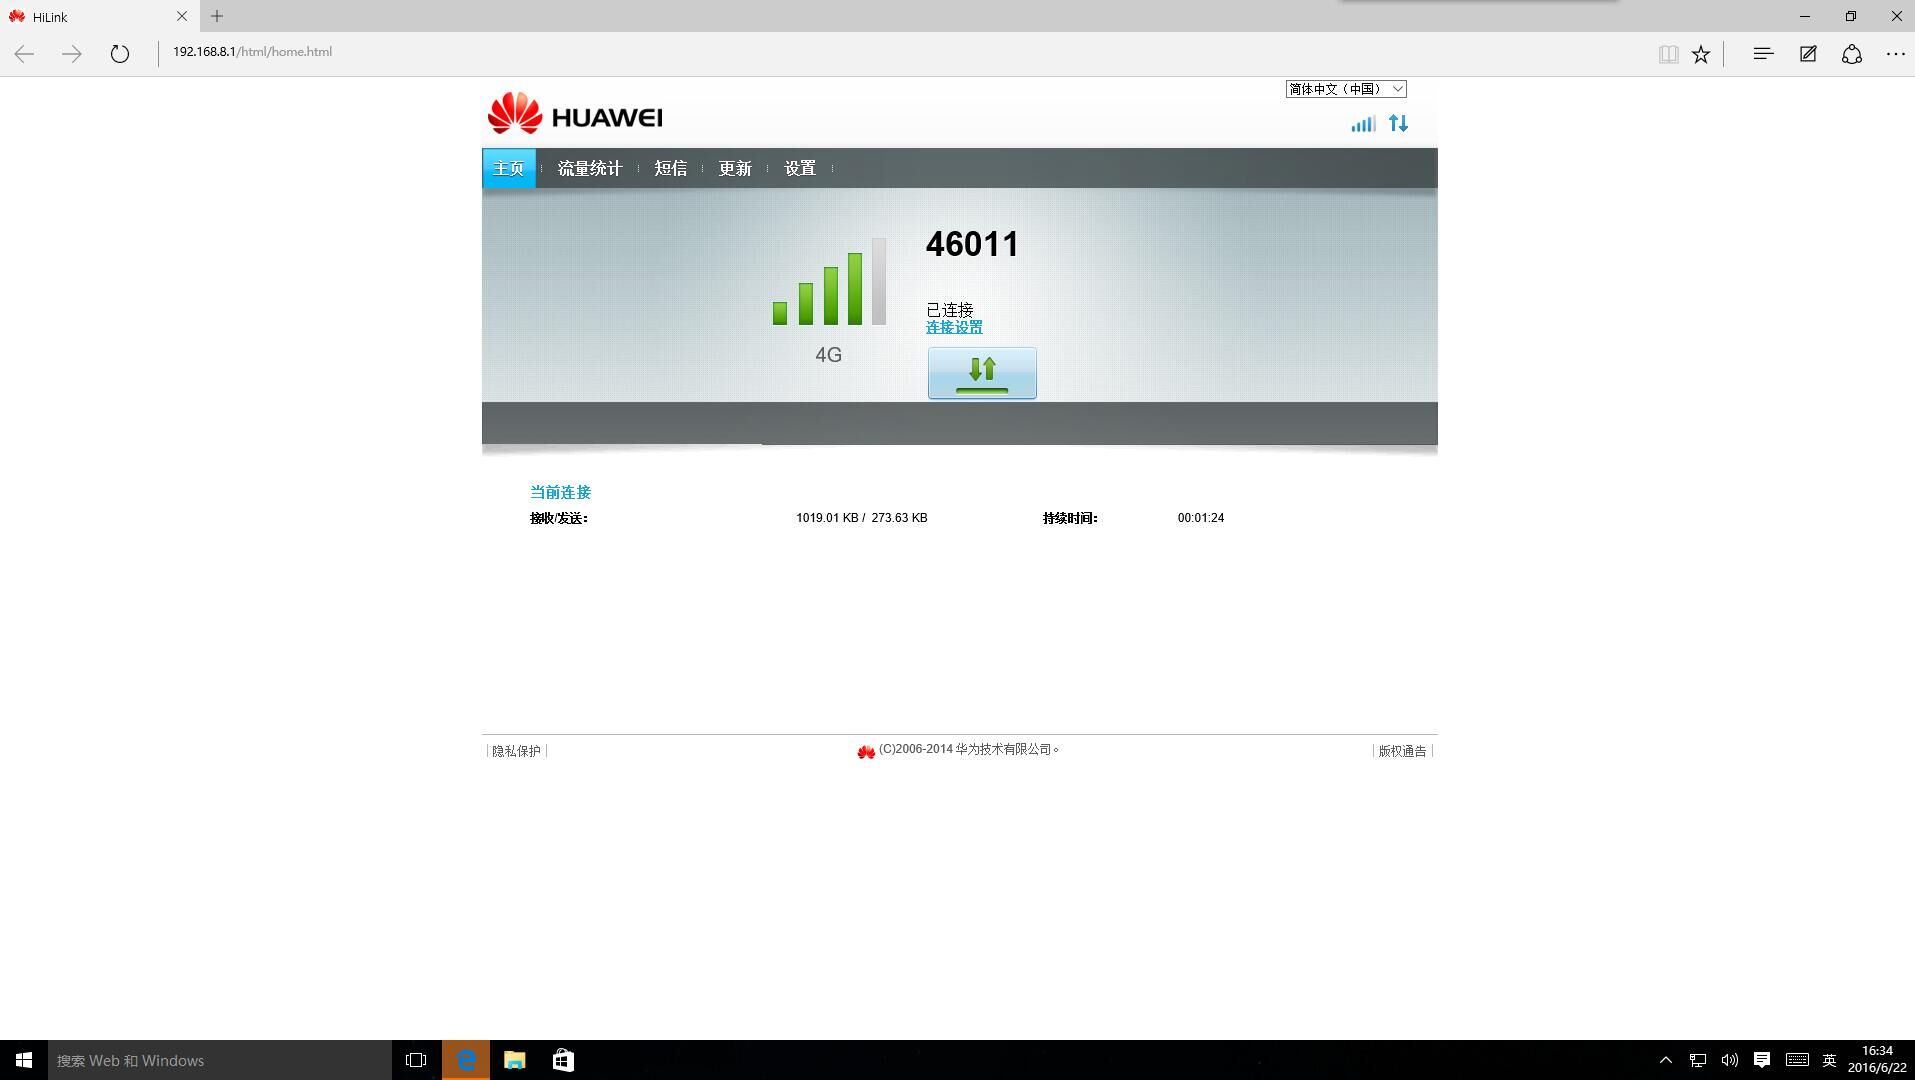Select the HiLink browser tab
1915x1080 pixels.
coord(98,16)
